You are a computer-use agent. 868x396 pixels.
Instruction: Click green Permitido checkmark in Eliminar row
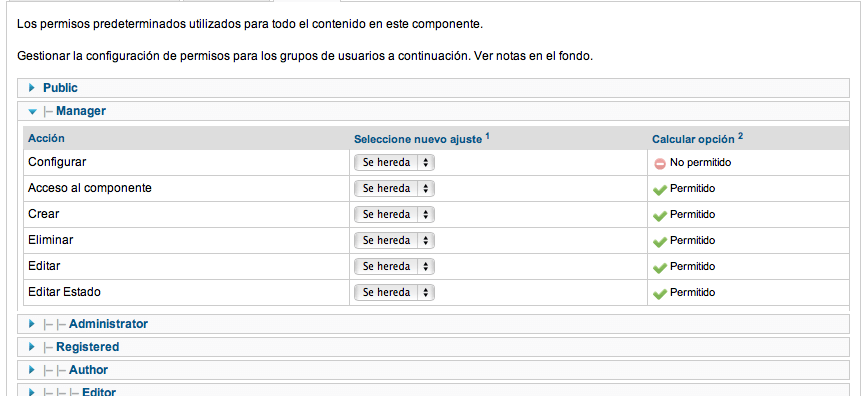659,241
